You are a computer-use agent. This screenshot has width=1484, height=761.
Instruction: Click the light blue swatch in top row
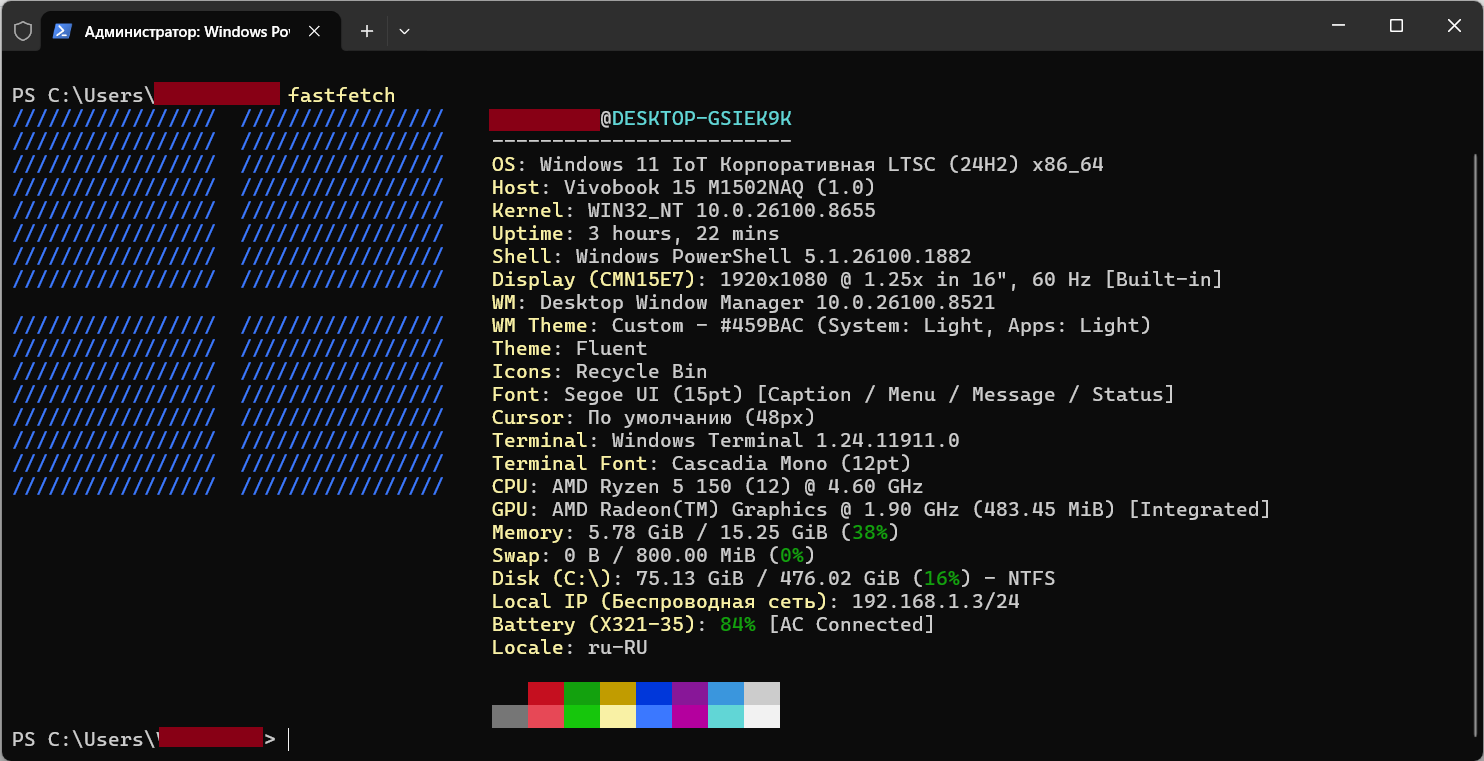(x=726, y=693)
